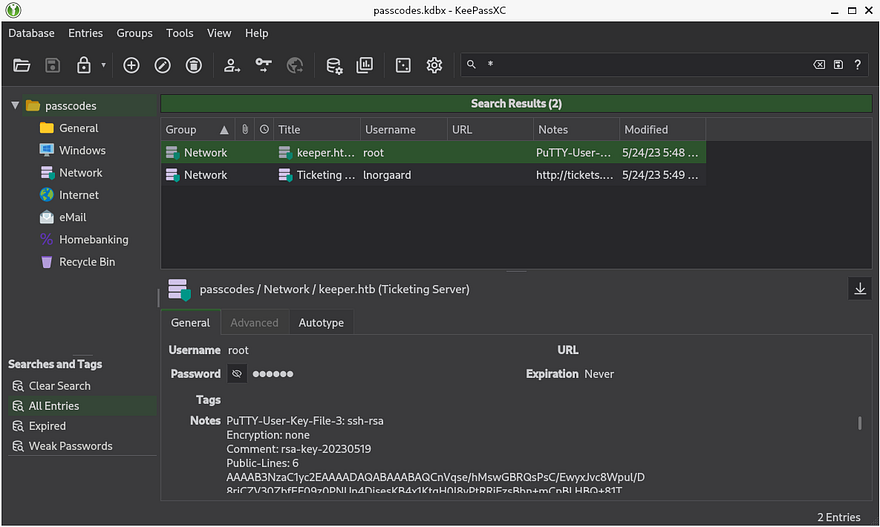Sort entries by the Group column header
The width and height of the screenshot is (880, 527).
pos(182,129)
